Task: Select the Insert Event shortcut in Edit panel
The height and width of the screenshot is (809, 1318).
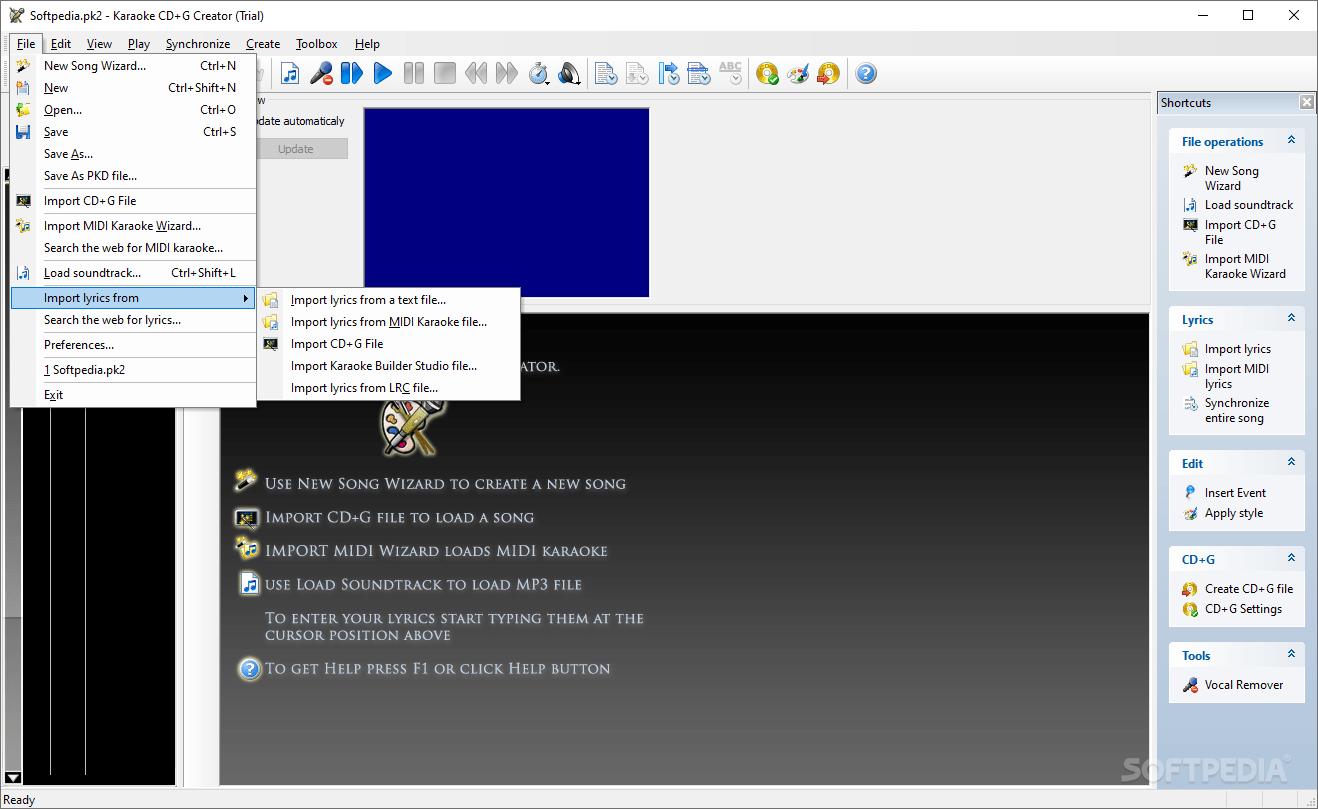Action: [1234, 492]
